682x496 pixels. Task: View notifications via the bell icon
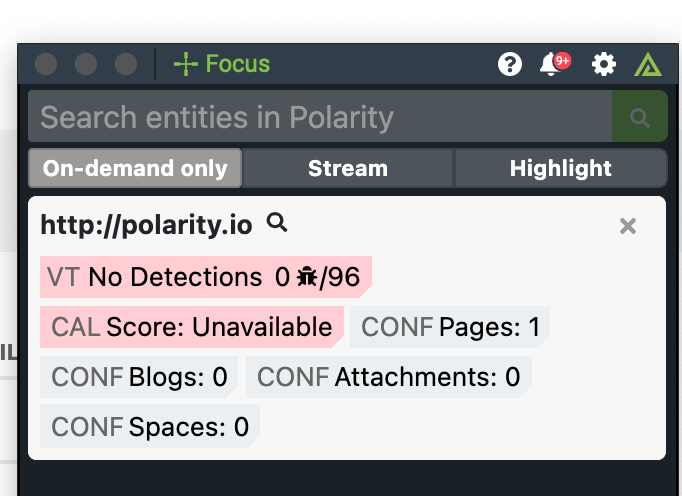[551, 64]
